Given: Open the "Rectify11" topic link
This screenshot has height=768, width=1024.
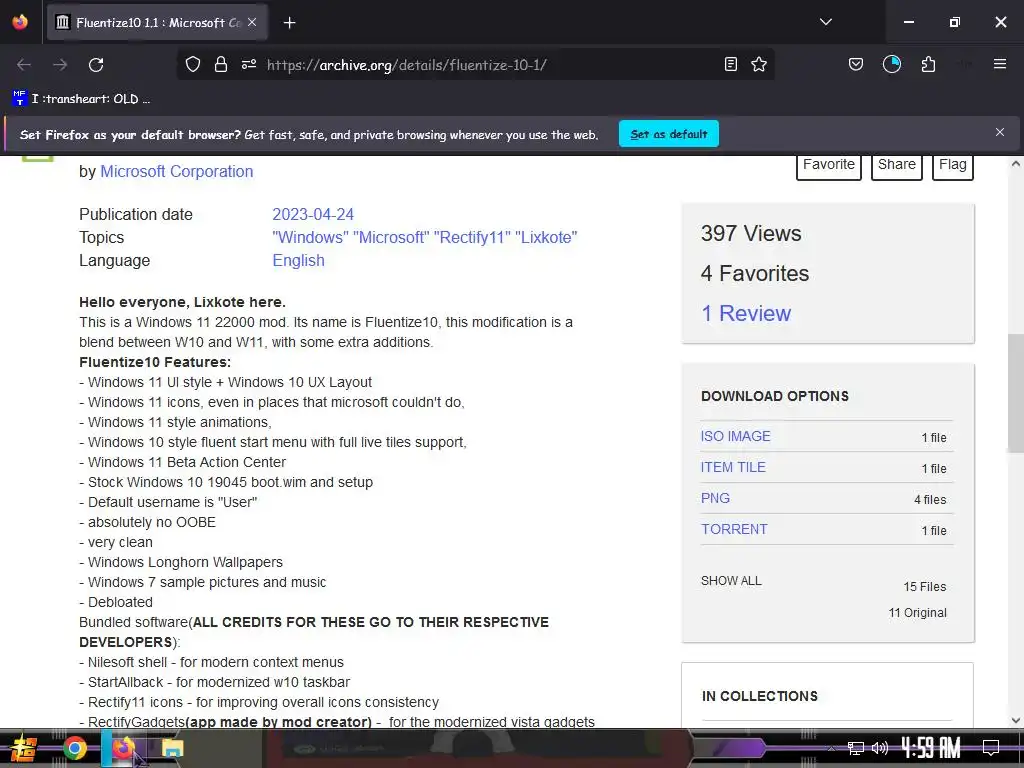Looking at the screenshot, I should [472, 237].
